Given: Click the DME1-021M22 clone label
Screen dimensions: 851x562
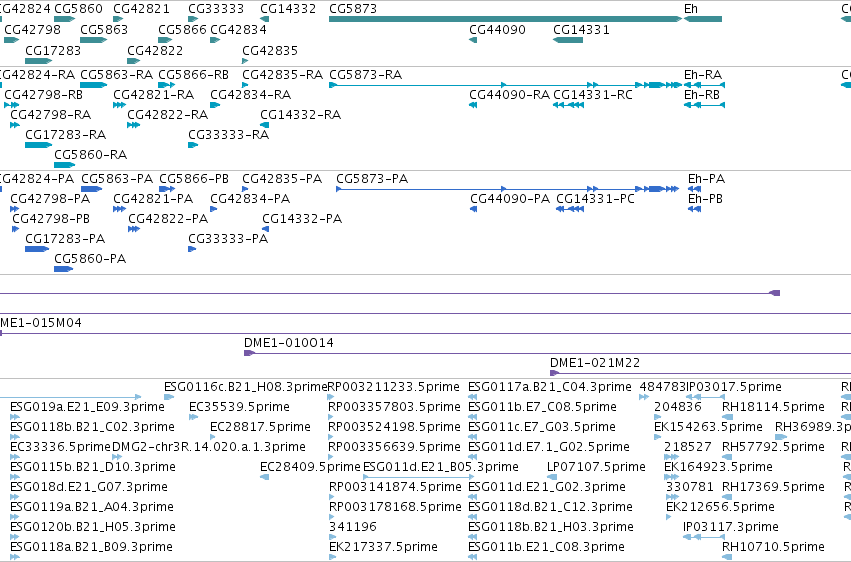Looking at the screenshot, I should point(595,363).
